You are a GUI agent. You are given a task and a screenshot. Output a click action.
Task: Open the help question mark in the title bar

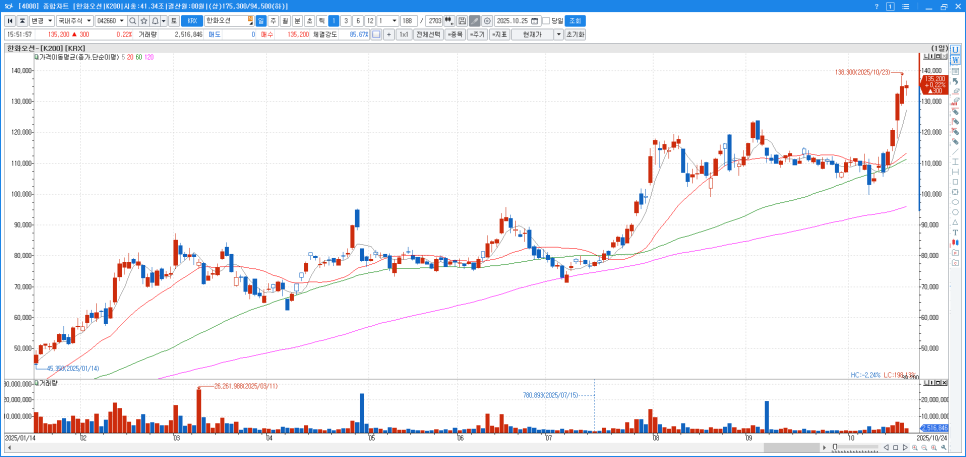tap(877, 6)
